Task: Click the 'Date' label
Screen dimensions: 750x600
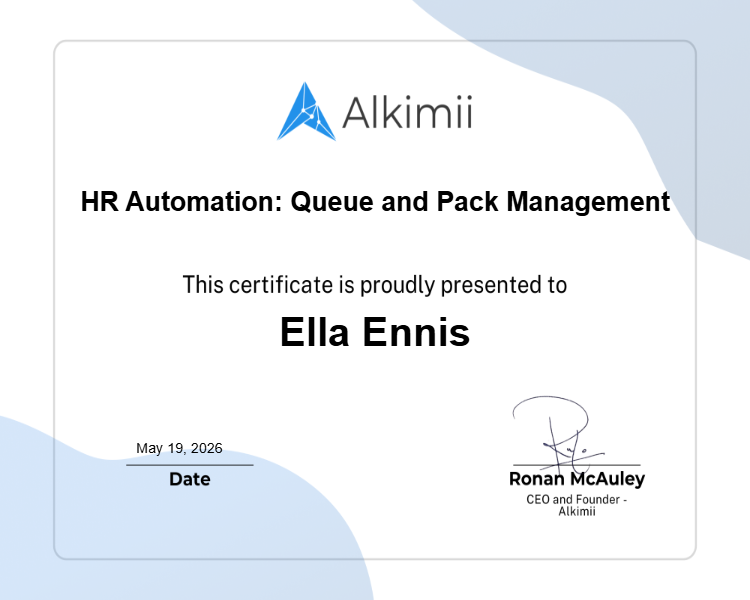Action: coord(190,479)
